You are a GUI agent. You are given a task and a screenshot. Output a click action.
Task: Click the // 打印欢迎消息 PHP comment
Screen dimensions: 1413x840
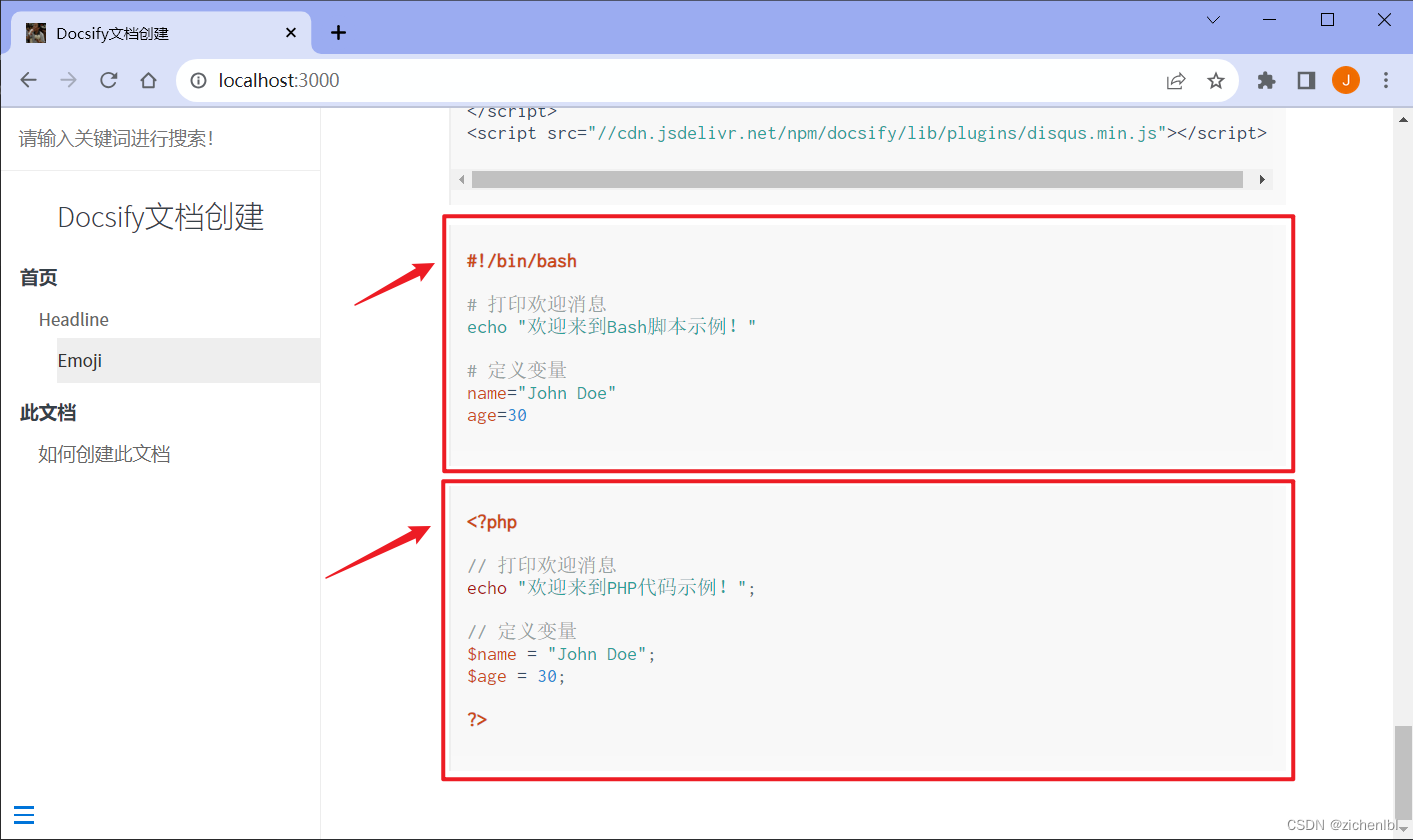coord(542,566)
